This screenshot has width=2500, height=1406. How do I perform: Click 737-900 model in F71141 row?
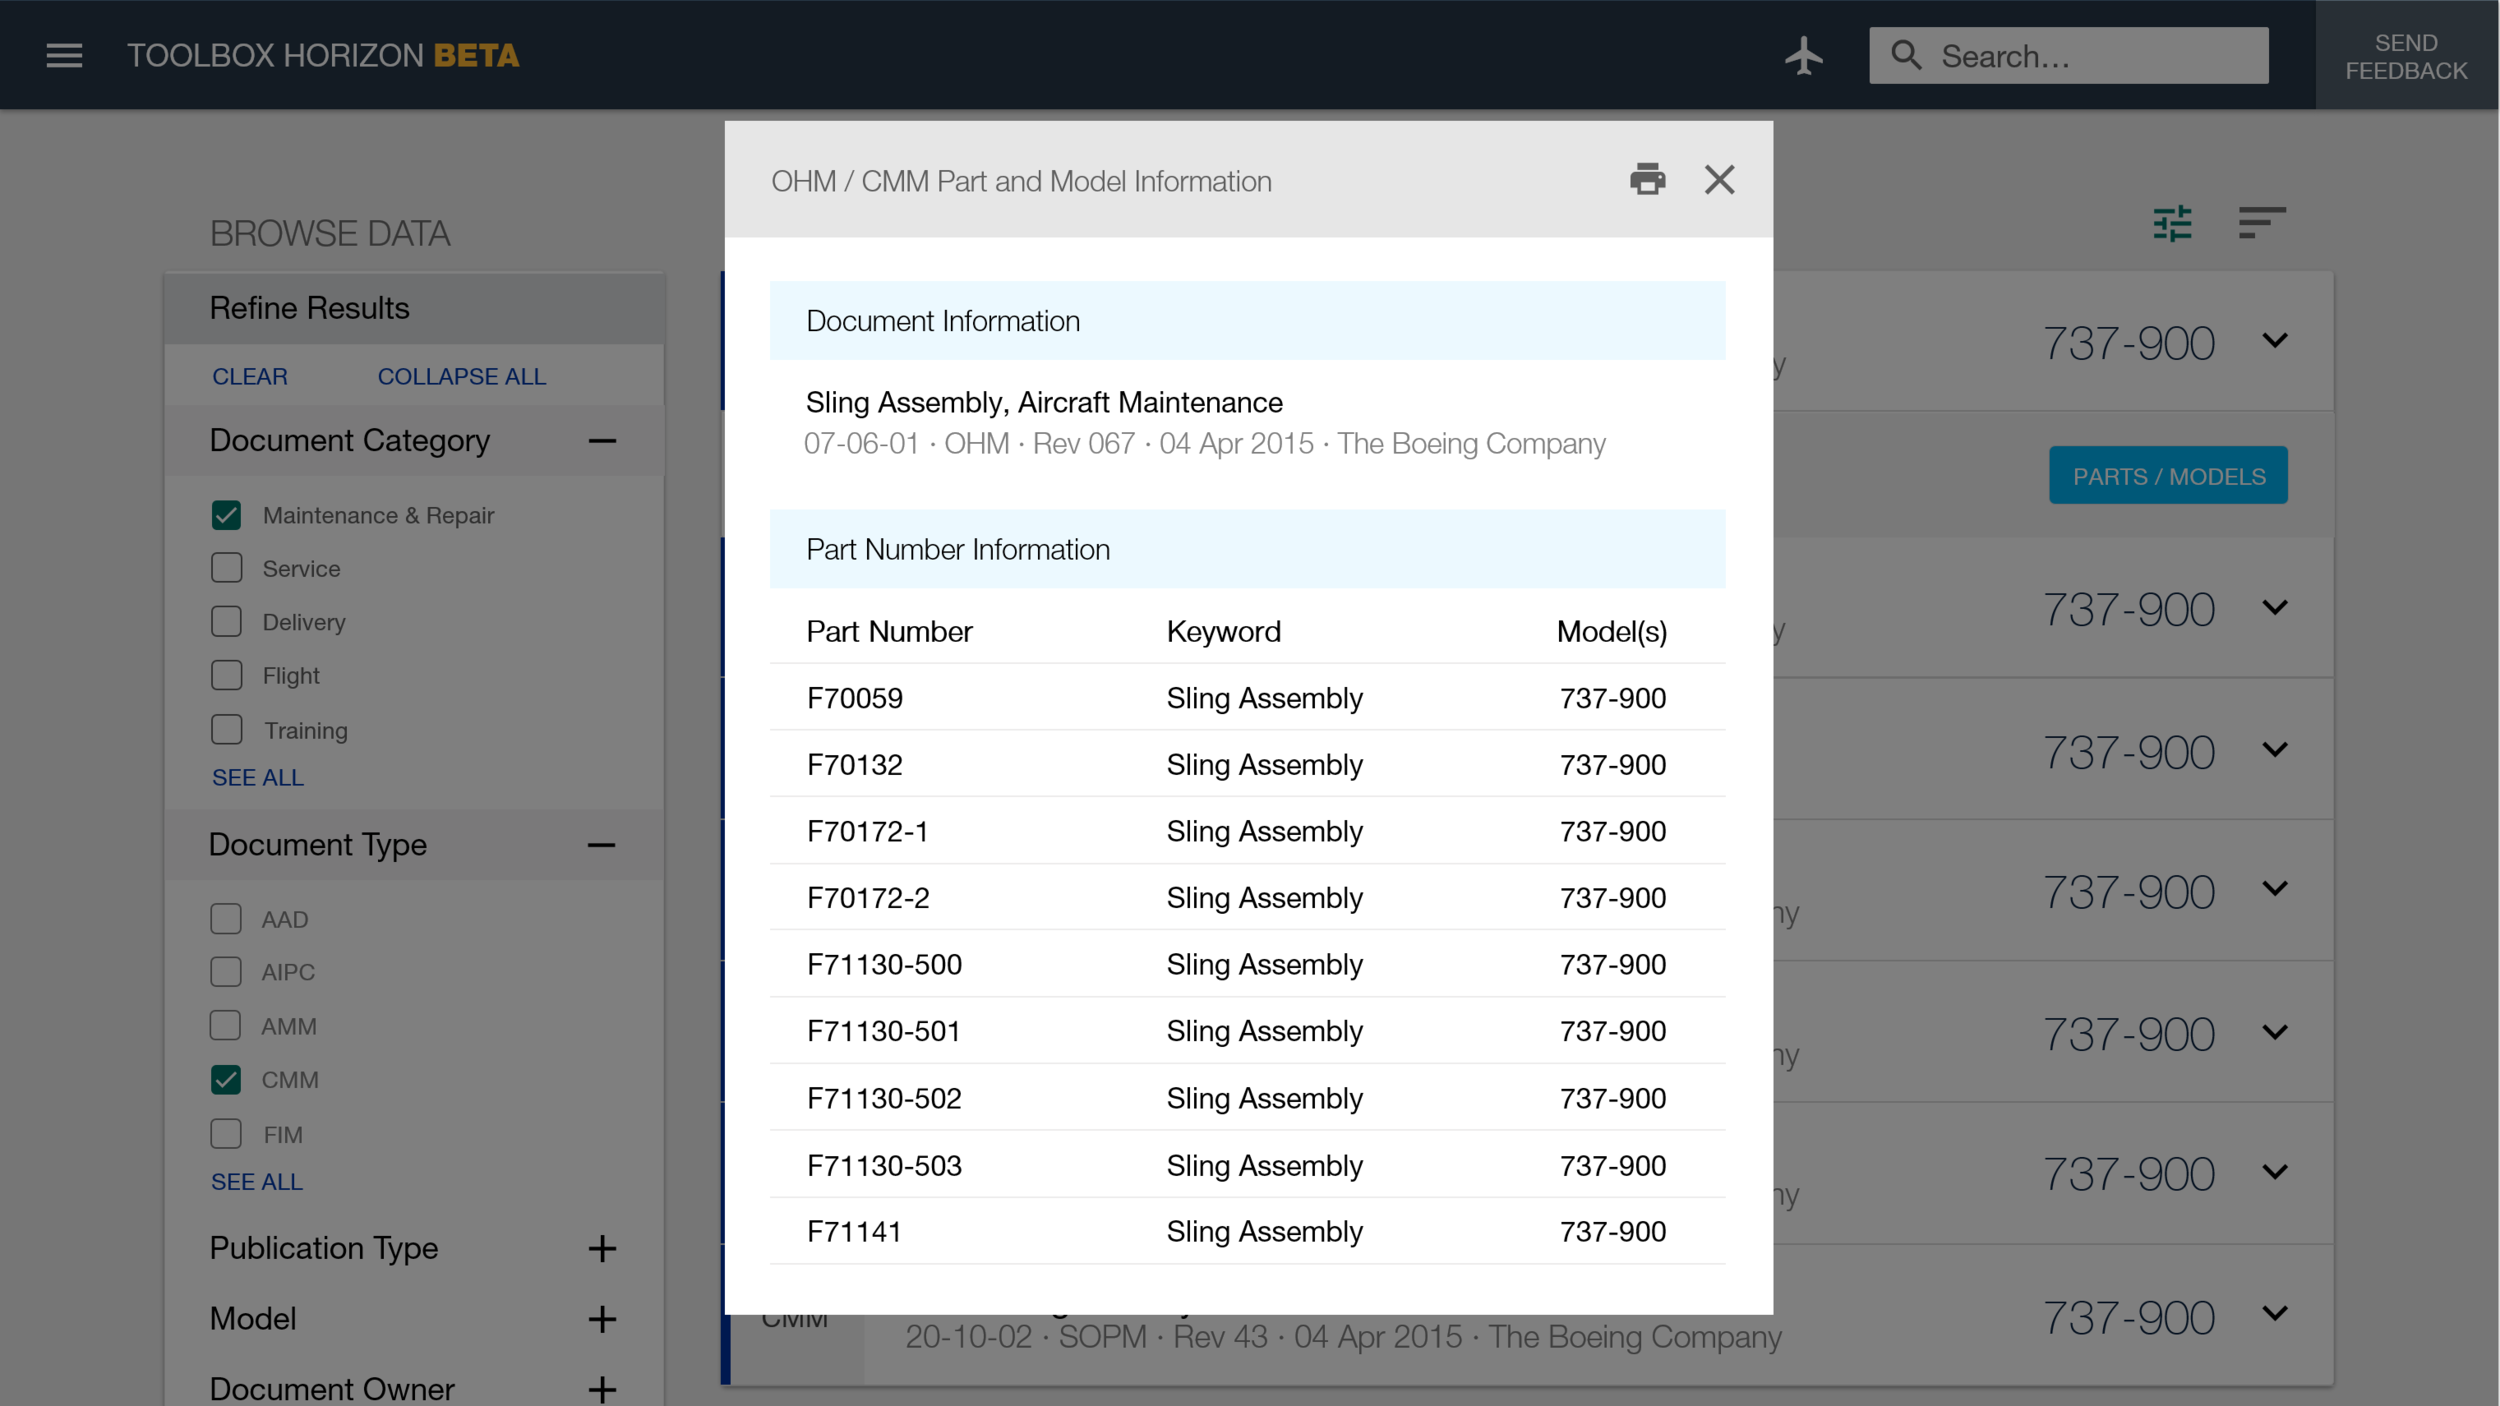click(1612, 1231)
